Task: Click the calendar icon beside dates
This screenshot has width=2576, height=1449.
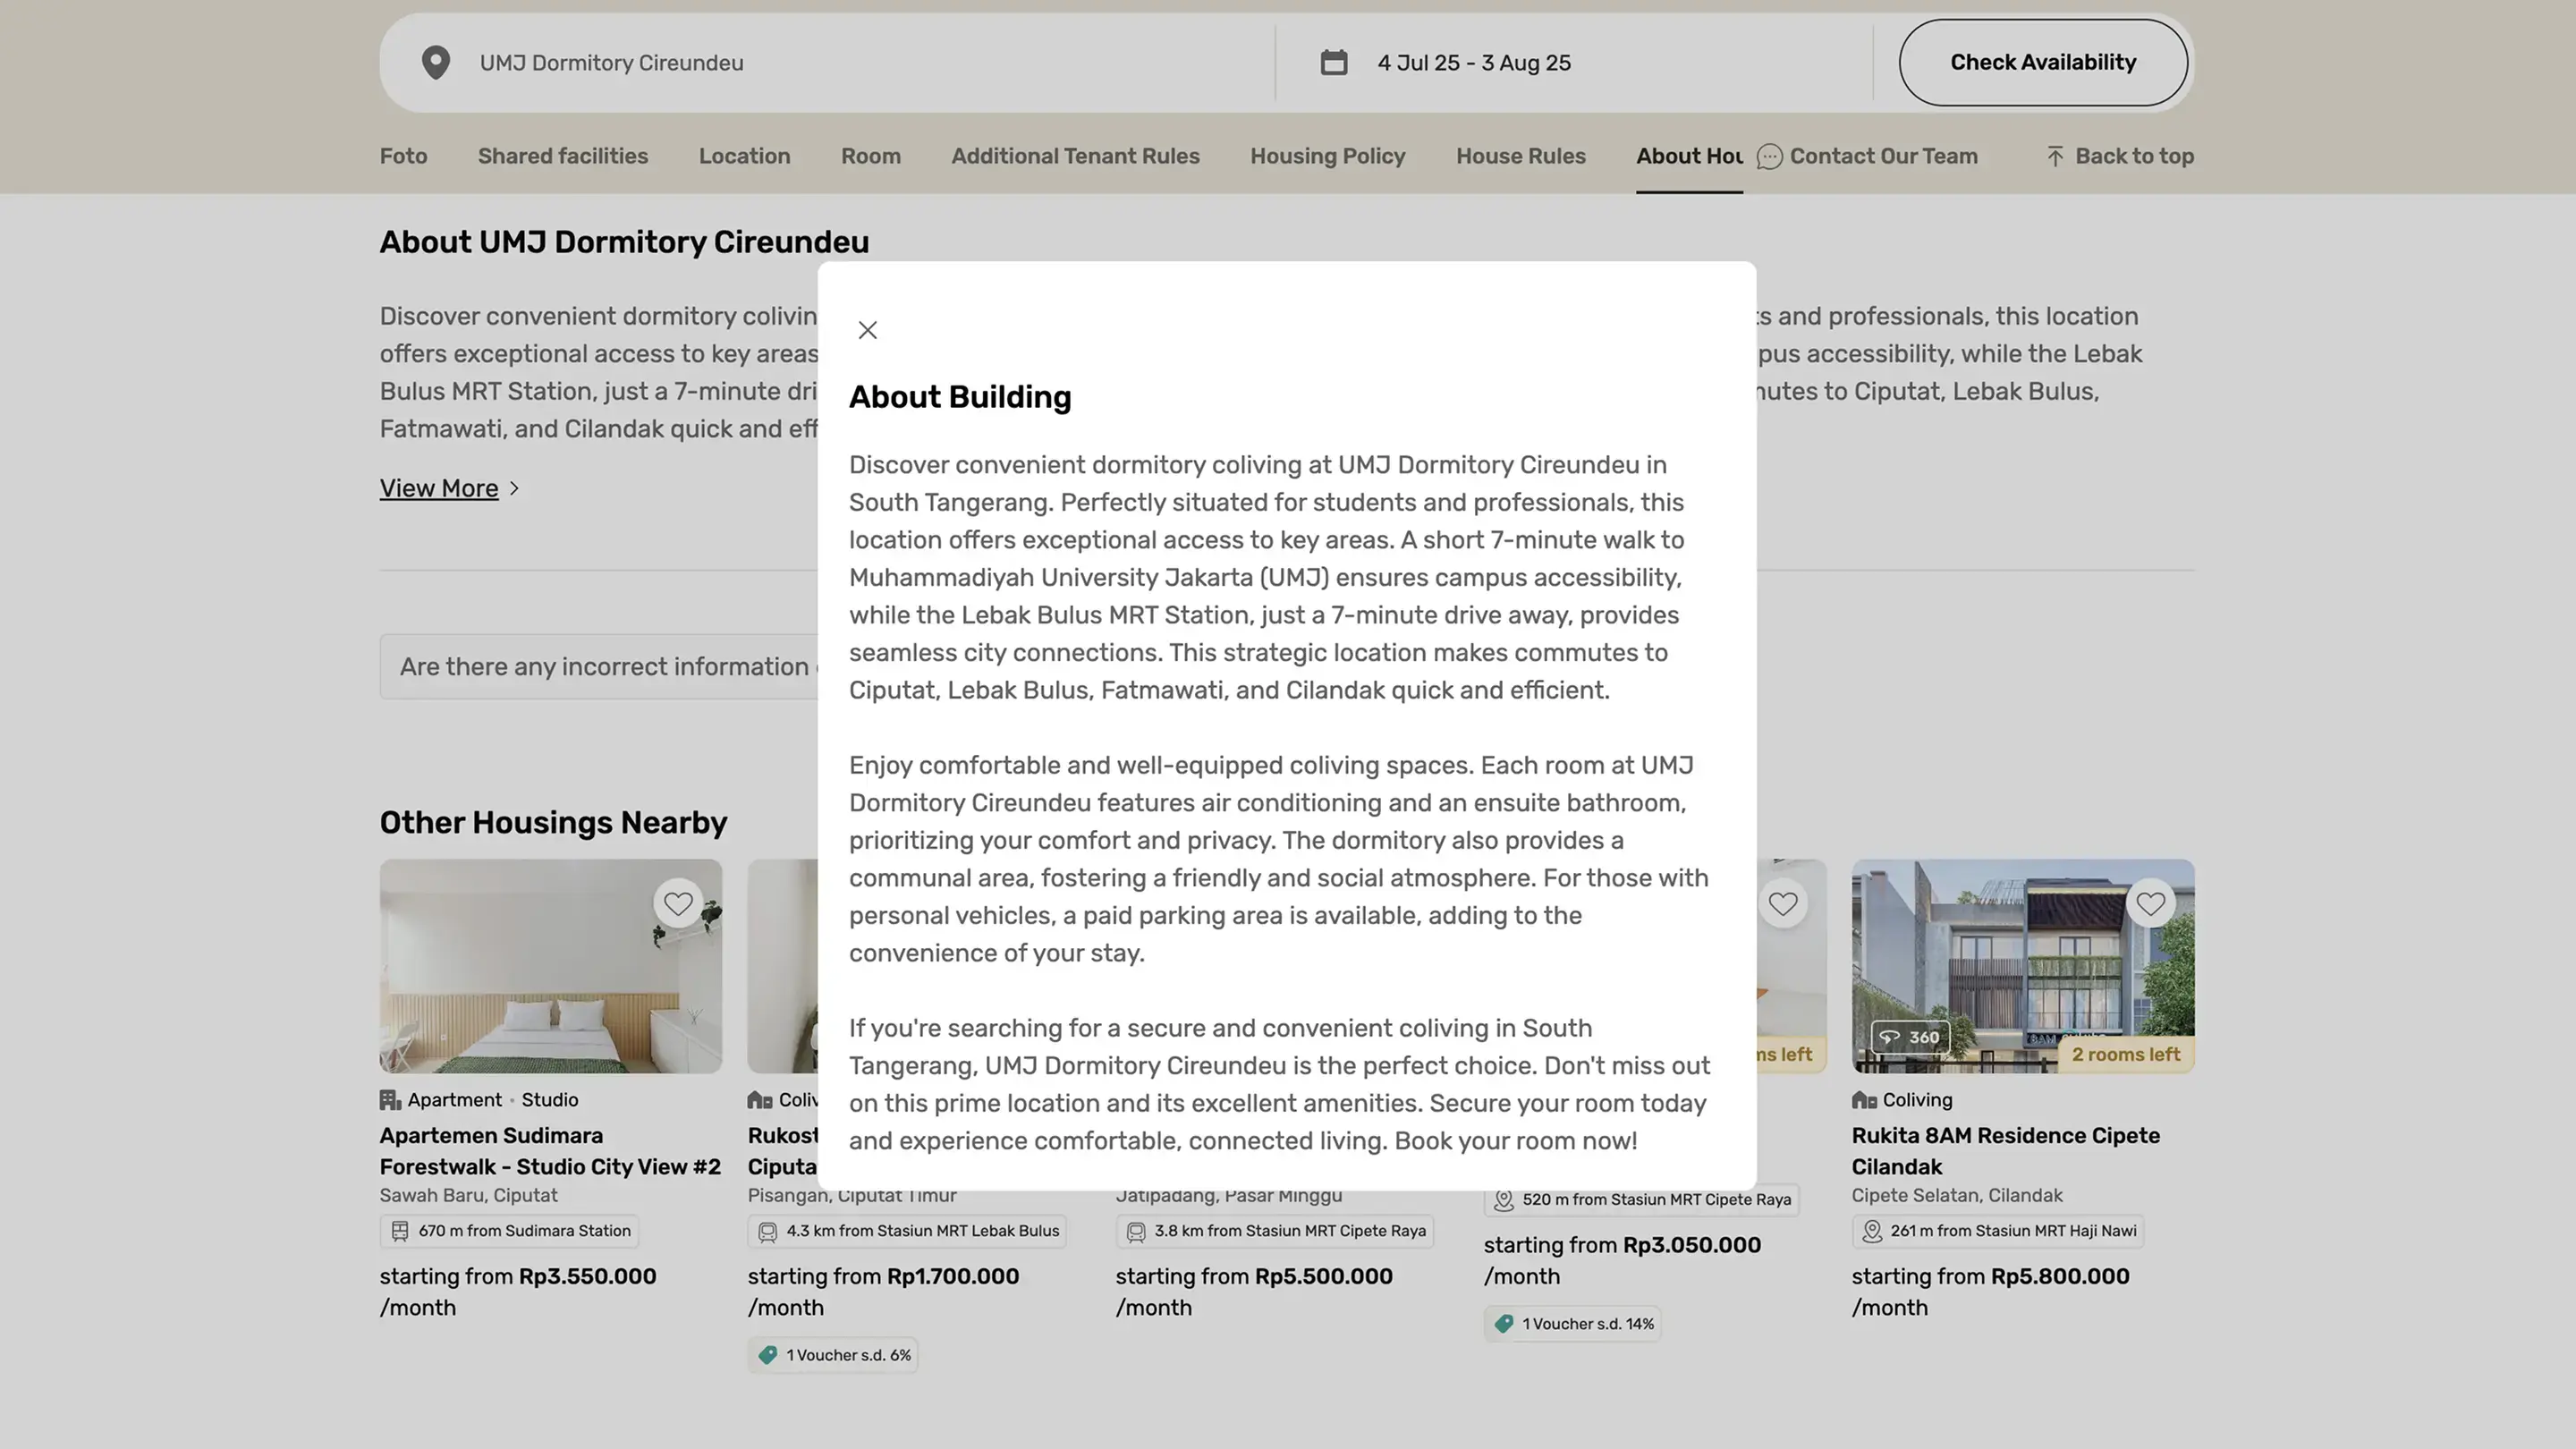Action: click(1333, 62)
